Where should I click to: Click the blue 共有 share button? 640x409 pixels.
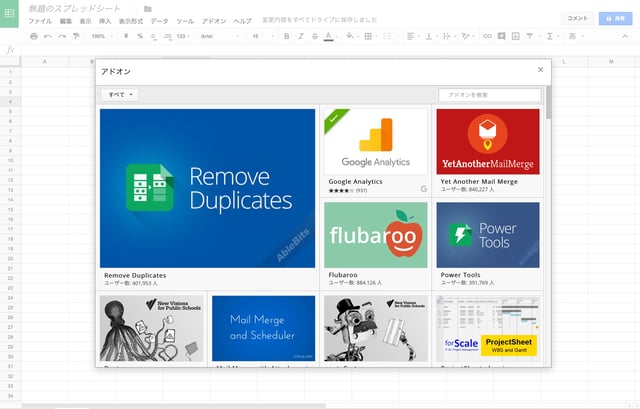click(x=616, y=18)
